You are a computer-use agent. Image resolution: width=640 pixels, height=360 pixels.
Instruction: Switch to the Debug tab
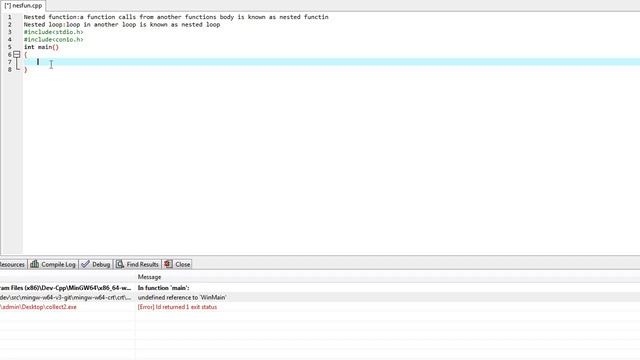pos(96,264)
